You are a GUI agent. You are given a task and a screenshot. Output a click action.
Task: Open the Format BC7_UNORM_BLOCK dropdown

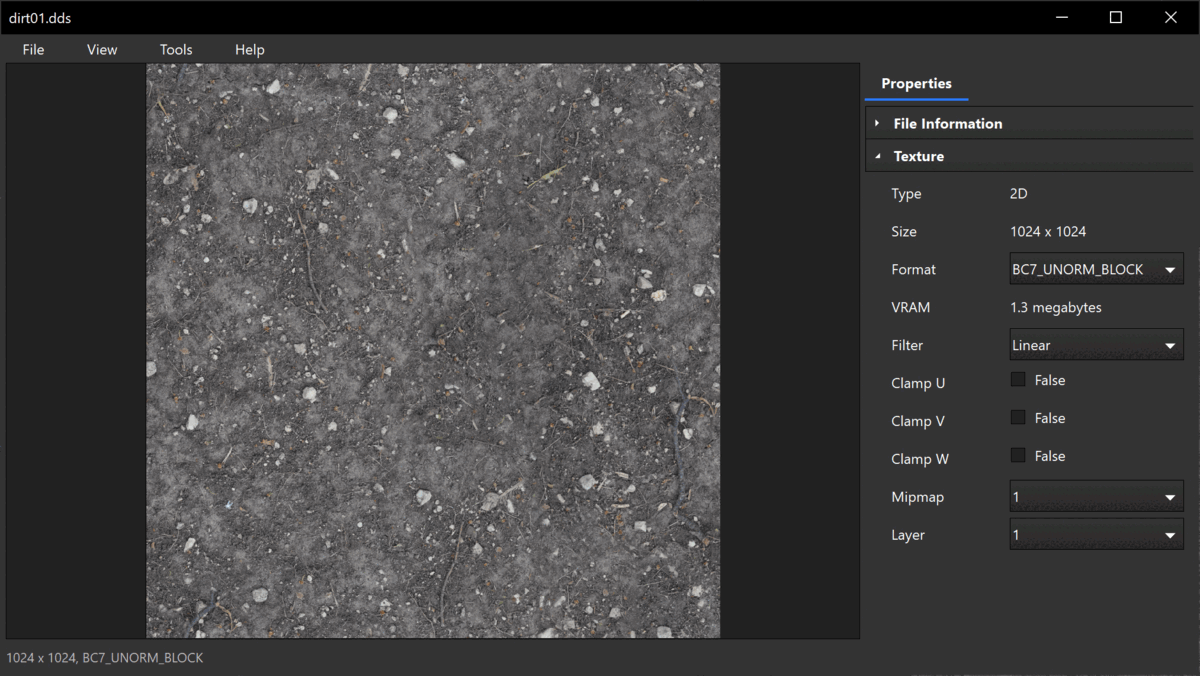1096,269
